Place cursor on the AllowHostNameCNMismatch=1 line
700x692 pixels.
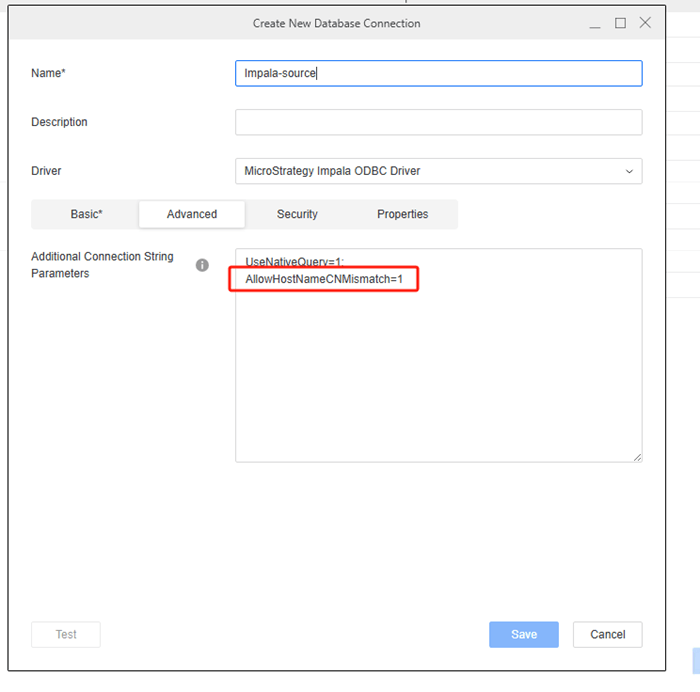(x=324, y=279)
